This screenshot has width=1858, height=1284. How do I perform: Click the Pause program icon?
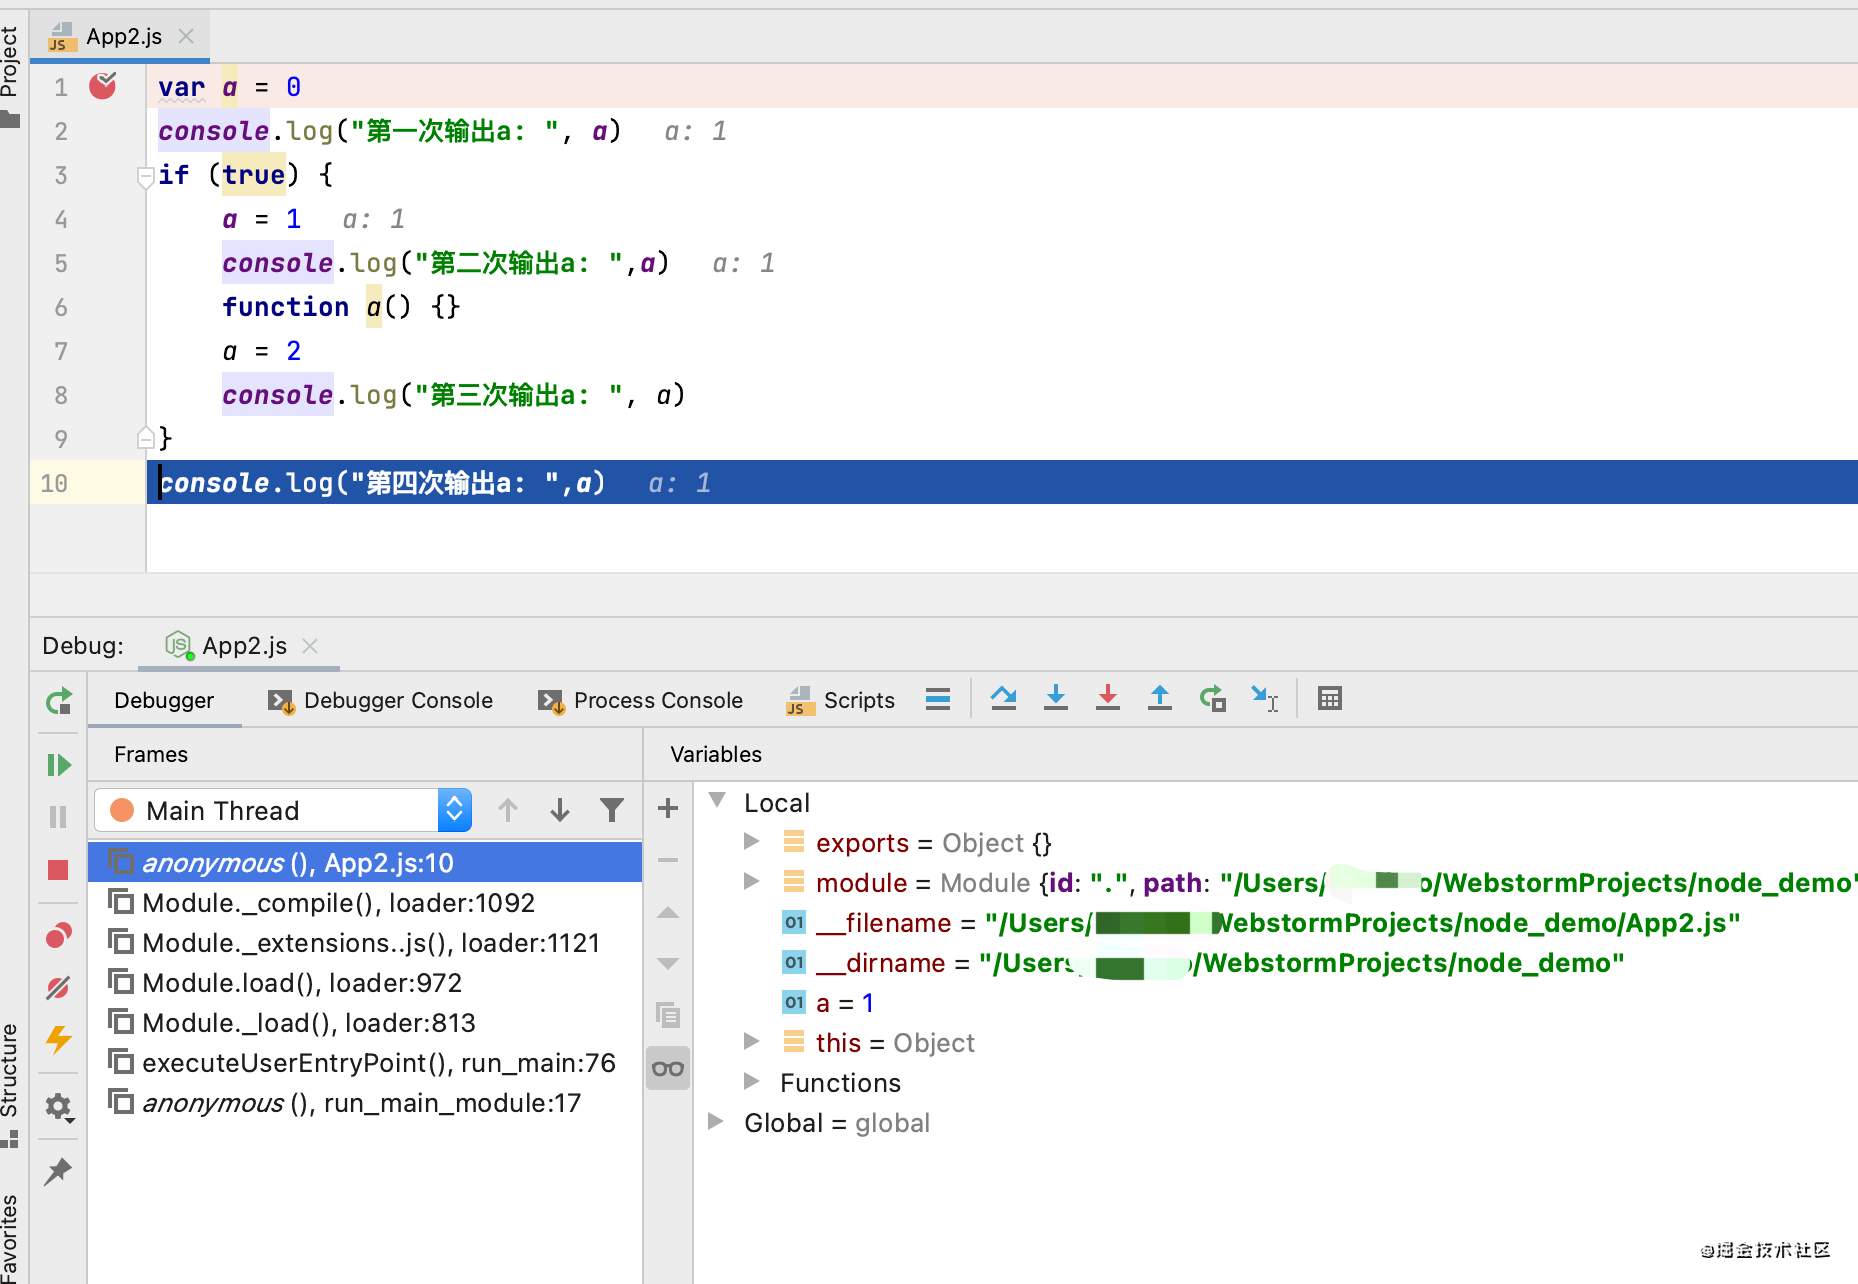click(x=59, y=817)
